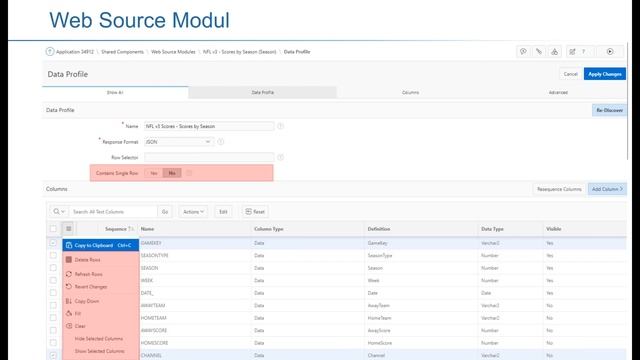Toggle the DATE_ row checkbox

53,293
